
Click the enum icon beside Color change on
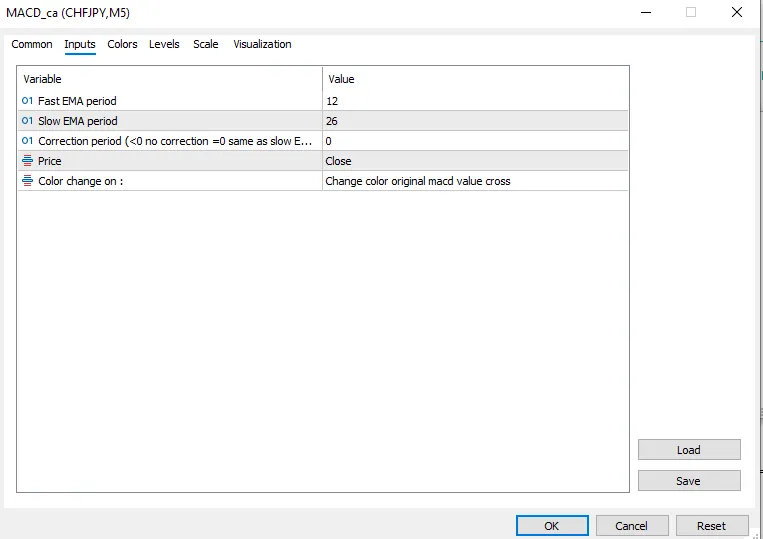pos(27,181)
